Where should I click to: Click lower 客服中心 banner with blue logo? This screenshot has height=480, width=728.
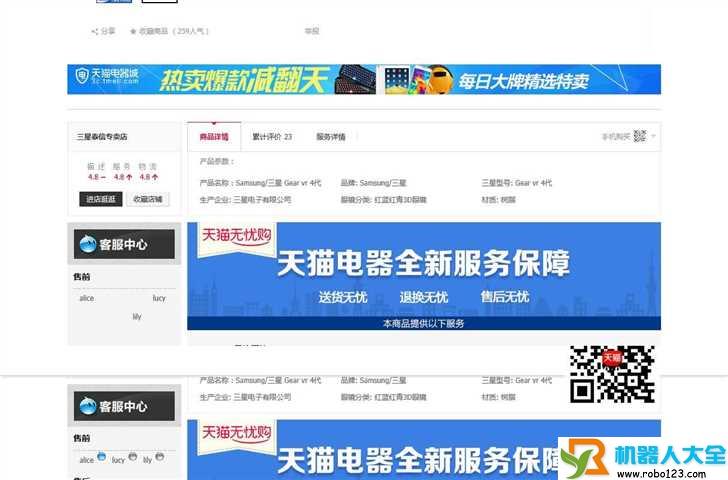(x=124, y=406)
